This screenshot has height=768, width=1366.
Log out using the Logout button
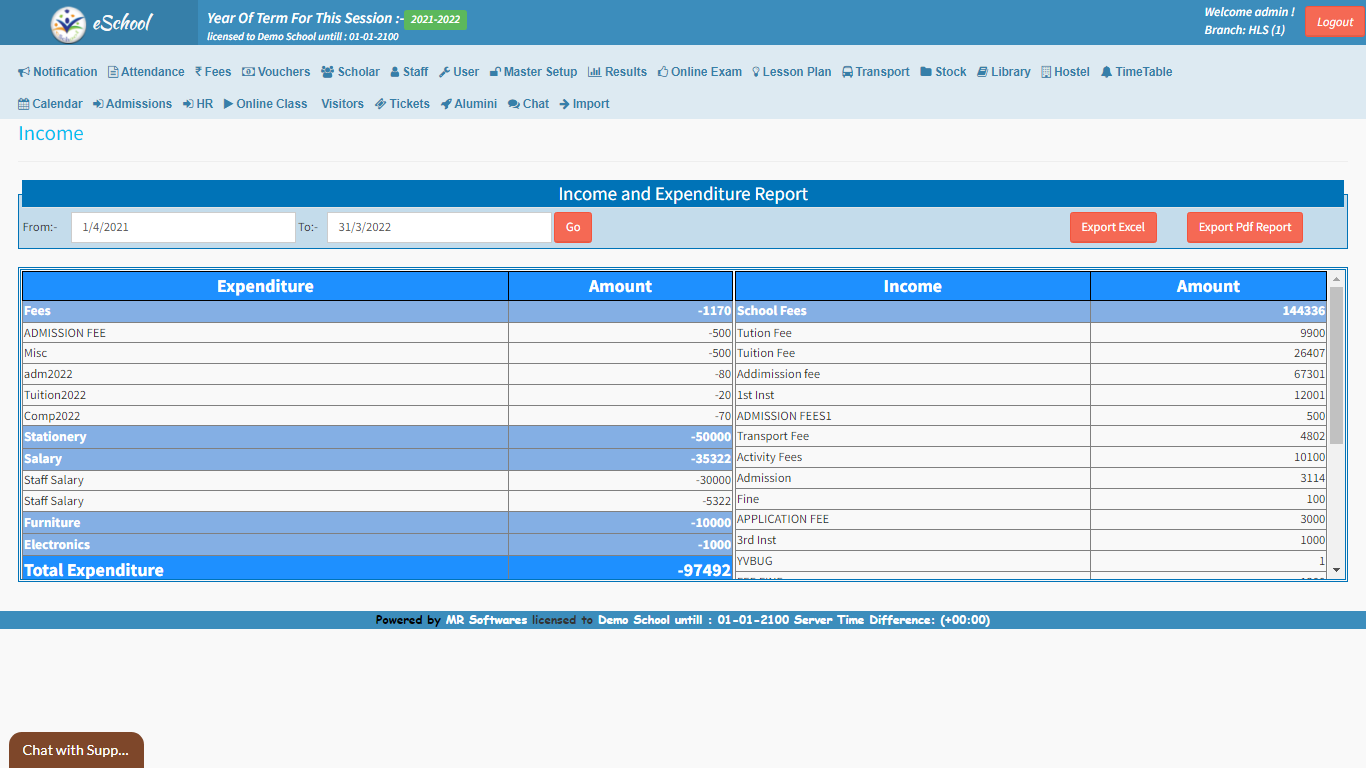tap(1334, 22)
